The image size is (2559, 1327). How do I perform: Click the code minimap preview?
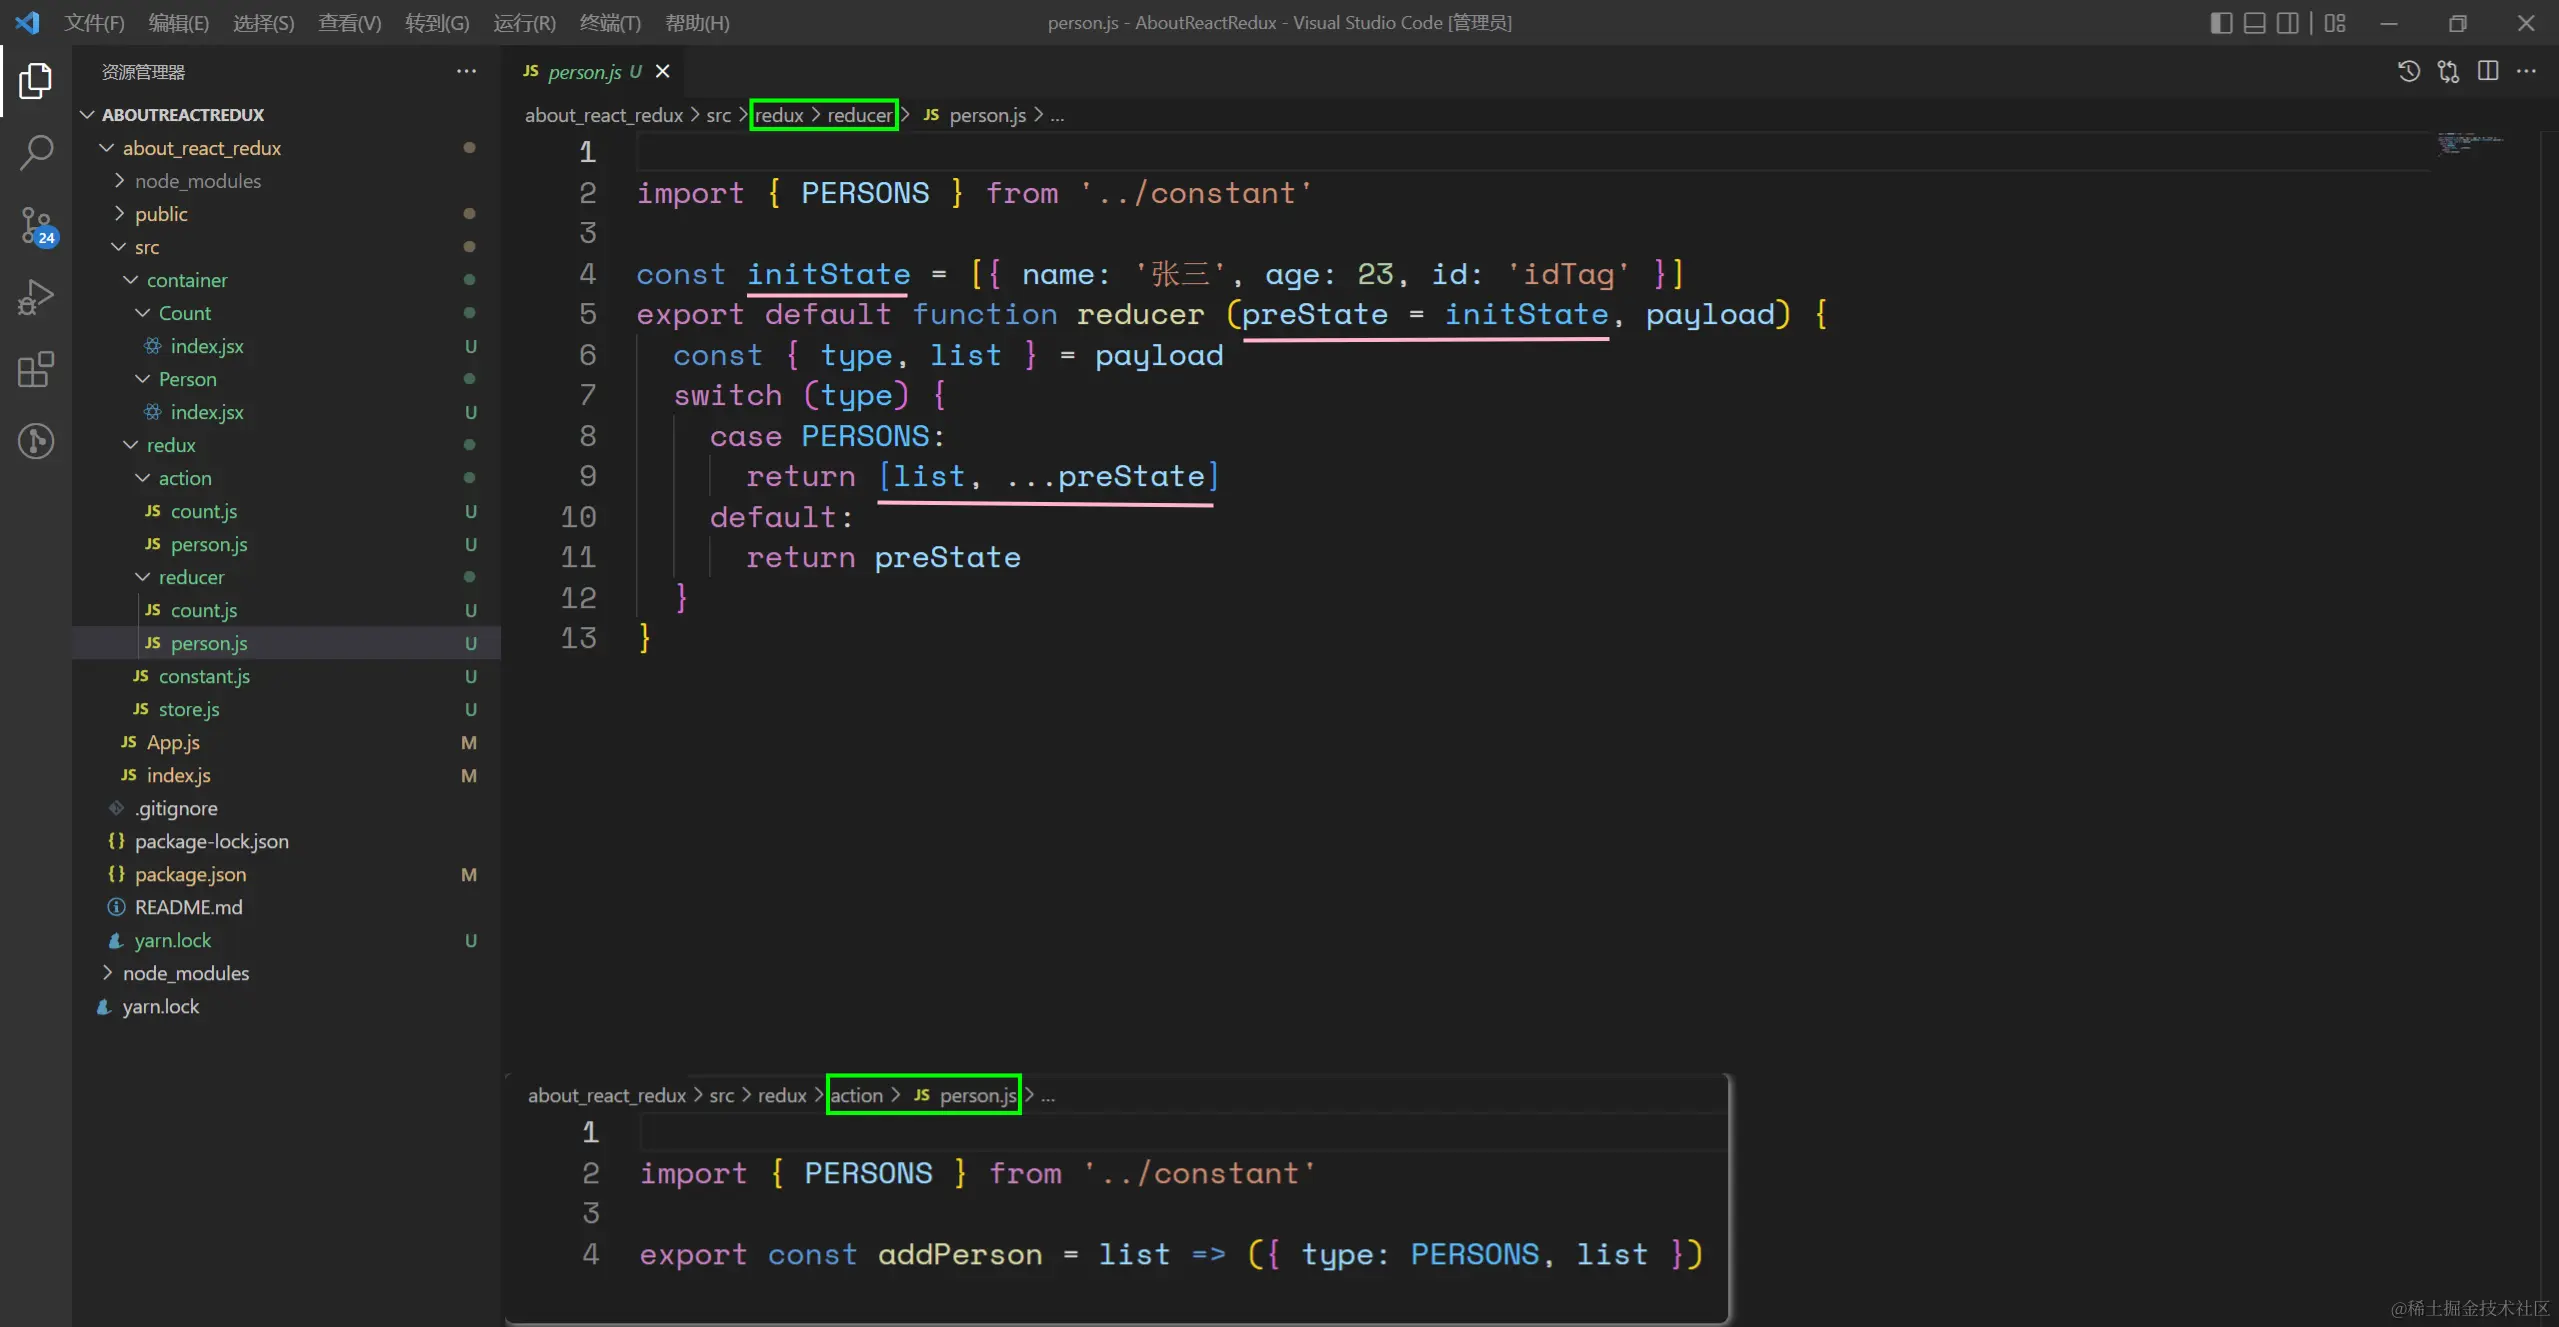[x=2470, y=143]
